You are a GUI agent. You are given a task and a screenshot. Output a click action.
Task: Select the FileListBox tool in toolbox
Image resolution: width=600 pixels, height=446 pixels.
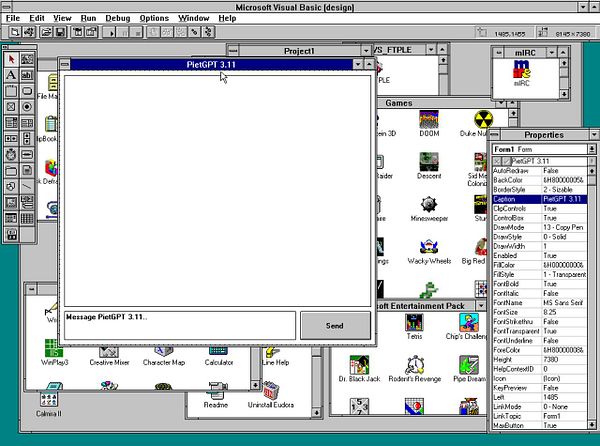click(27, 171)
